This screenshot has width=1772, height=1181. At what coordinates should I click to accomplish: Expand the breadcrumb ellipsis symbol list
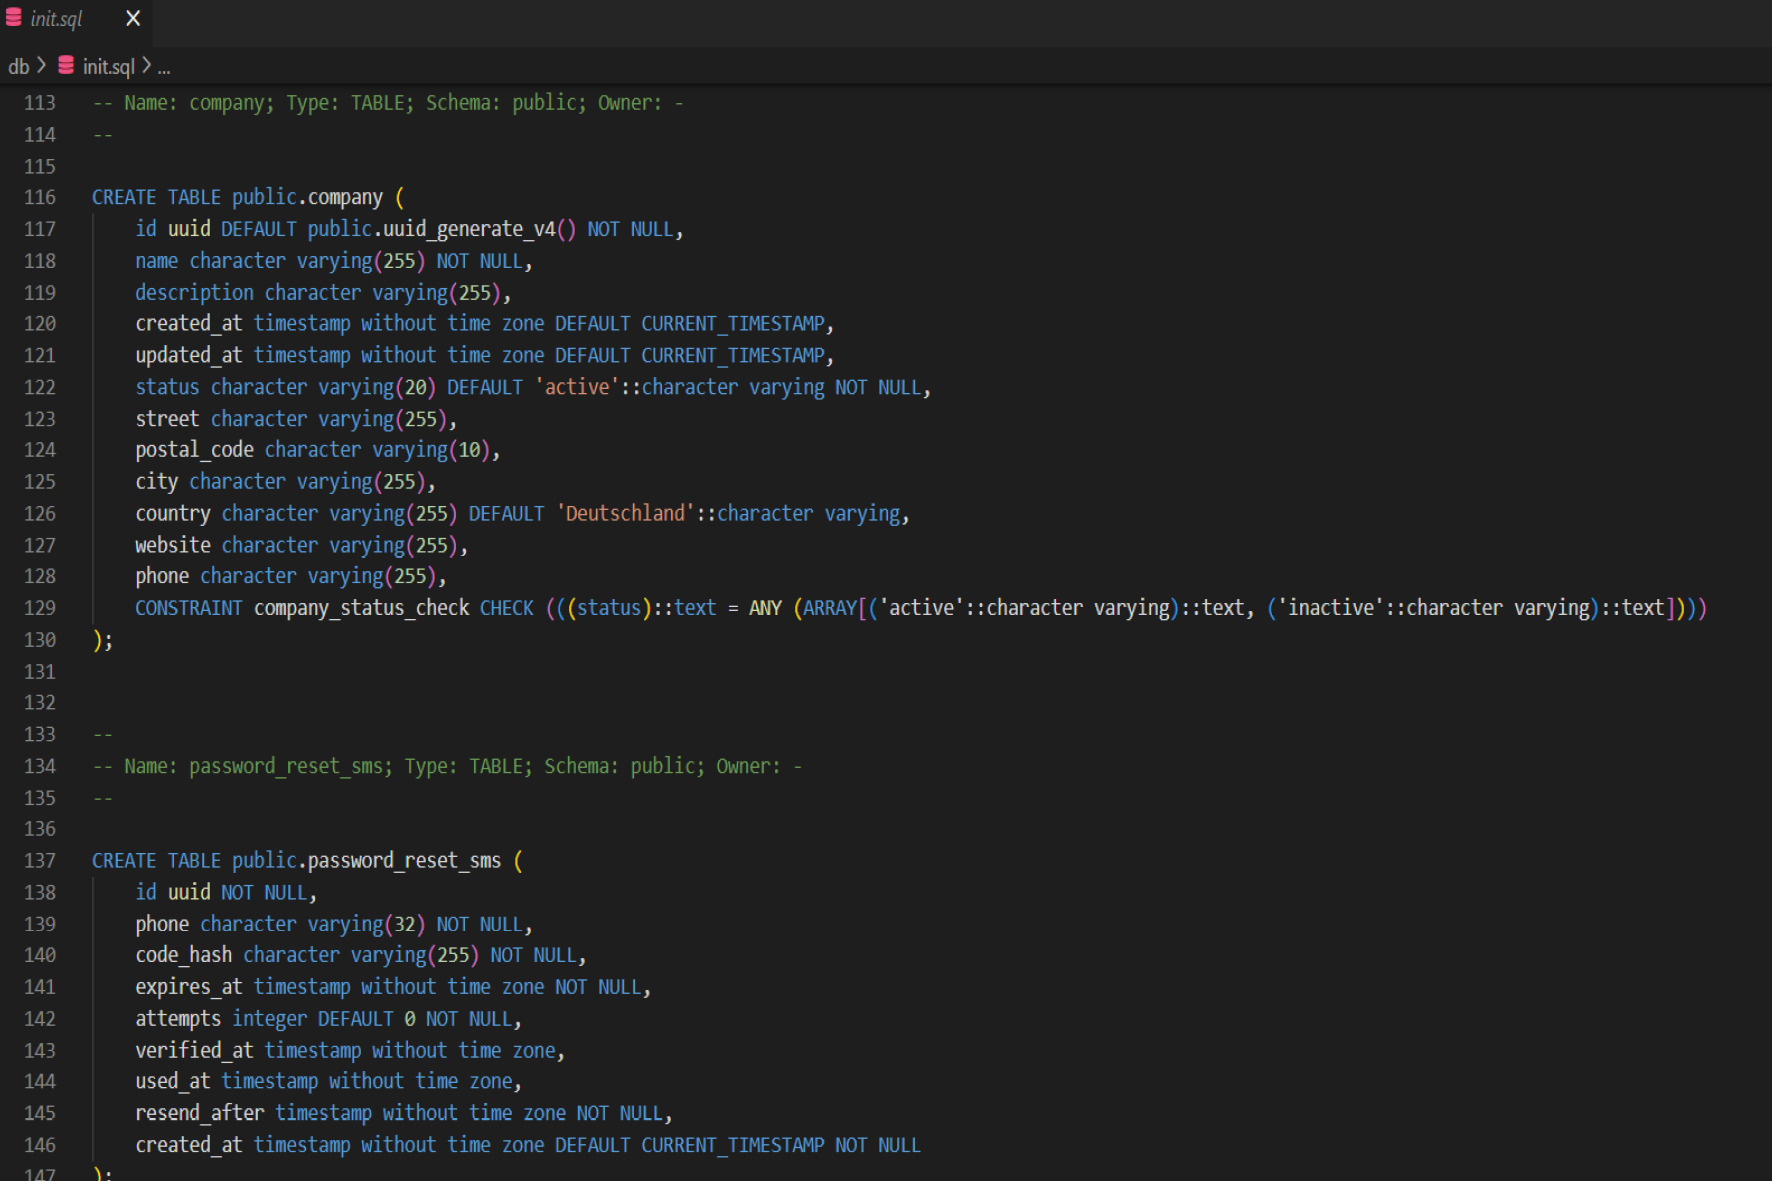(164, 67)
